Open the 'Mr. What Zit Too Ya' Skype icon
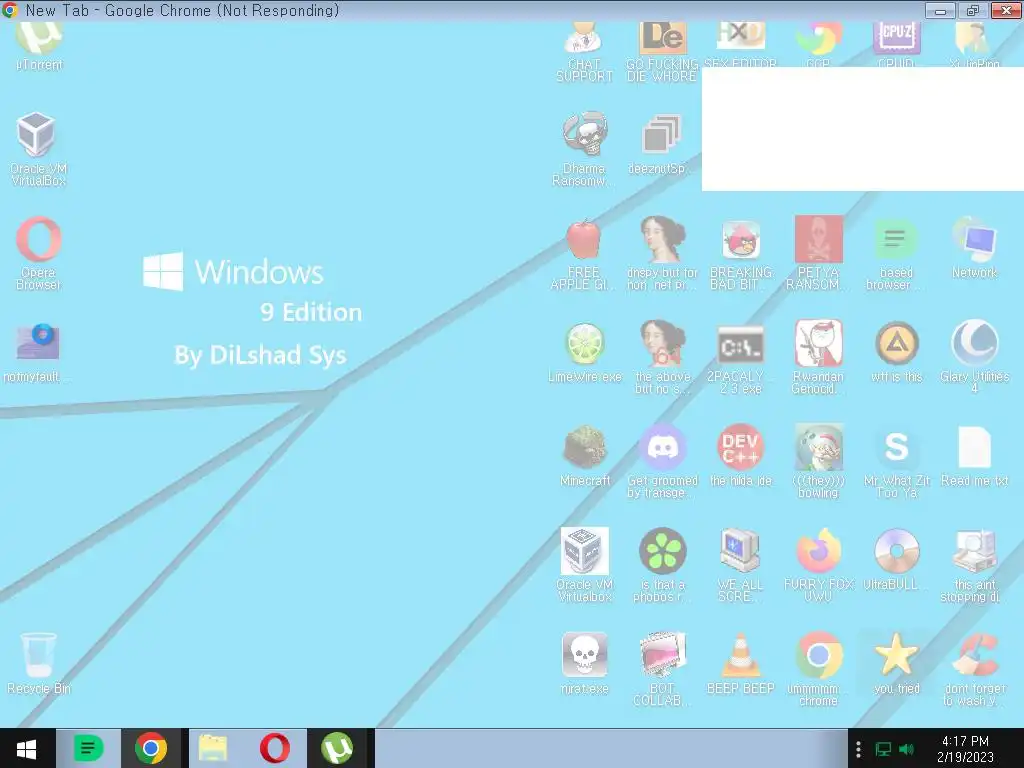This screenshot has height=768, width=1024. [897, 462]
